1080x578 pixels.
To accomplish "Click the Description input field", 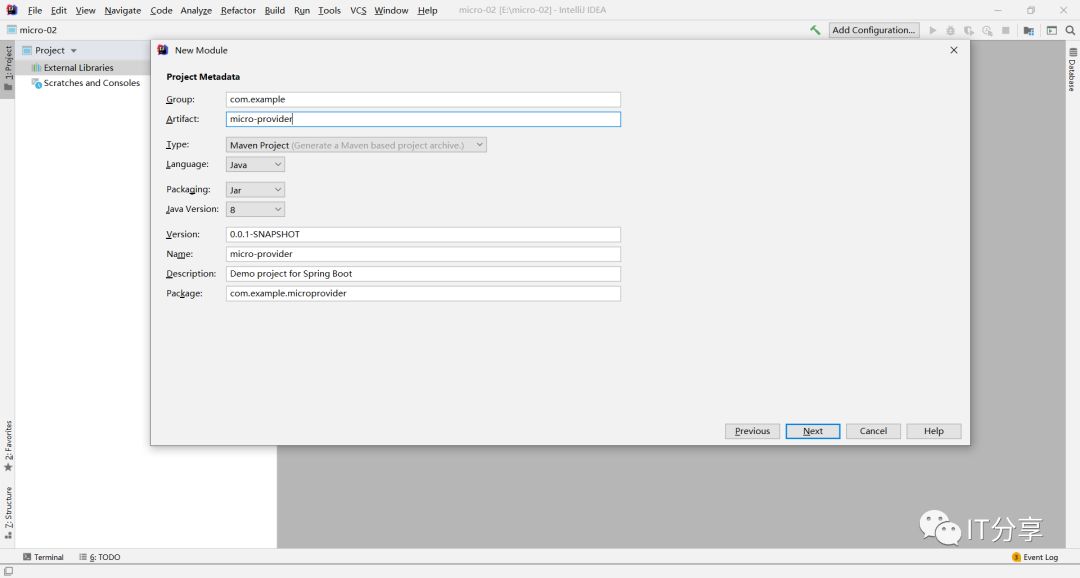I will coord(423,273).
